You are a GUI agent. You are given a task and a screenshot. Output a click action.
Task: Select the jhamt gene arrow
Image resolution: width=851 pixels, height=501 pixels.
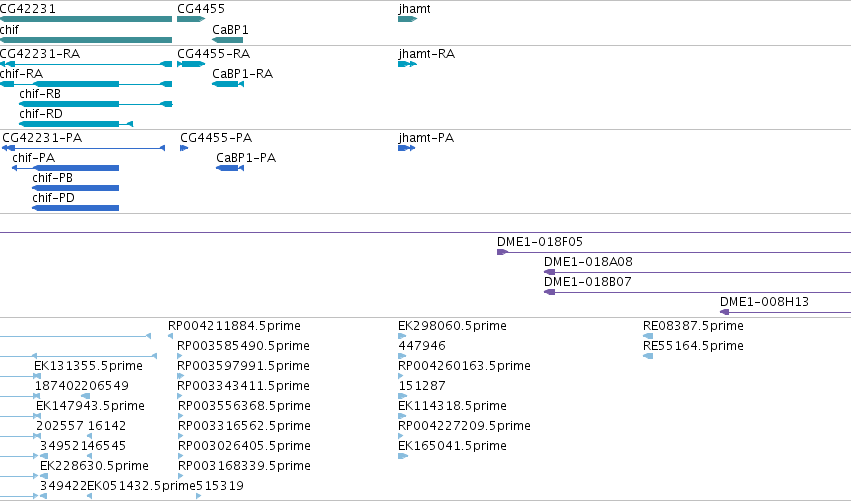pyautogui.click(x=407, y=19)
